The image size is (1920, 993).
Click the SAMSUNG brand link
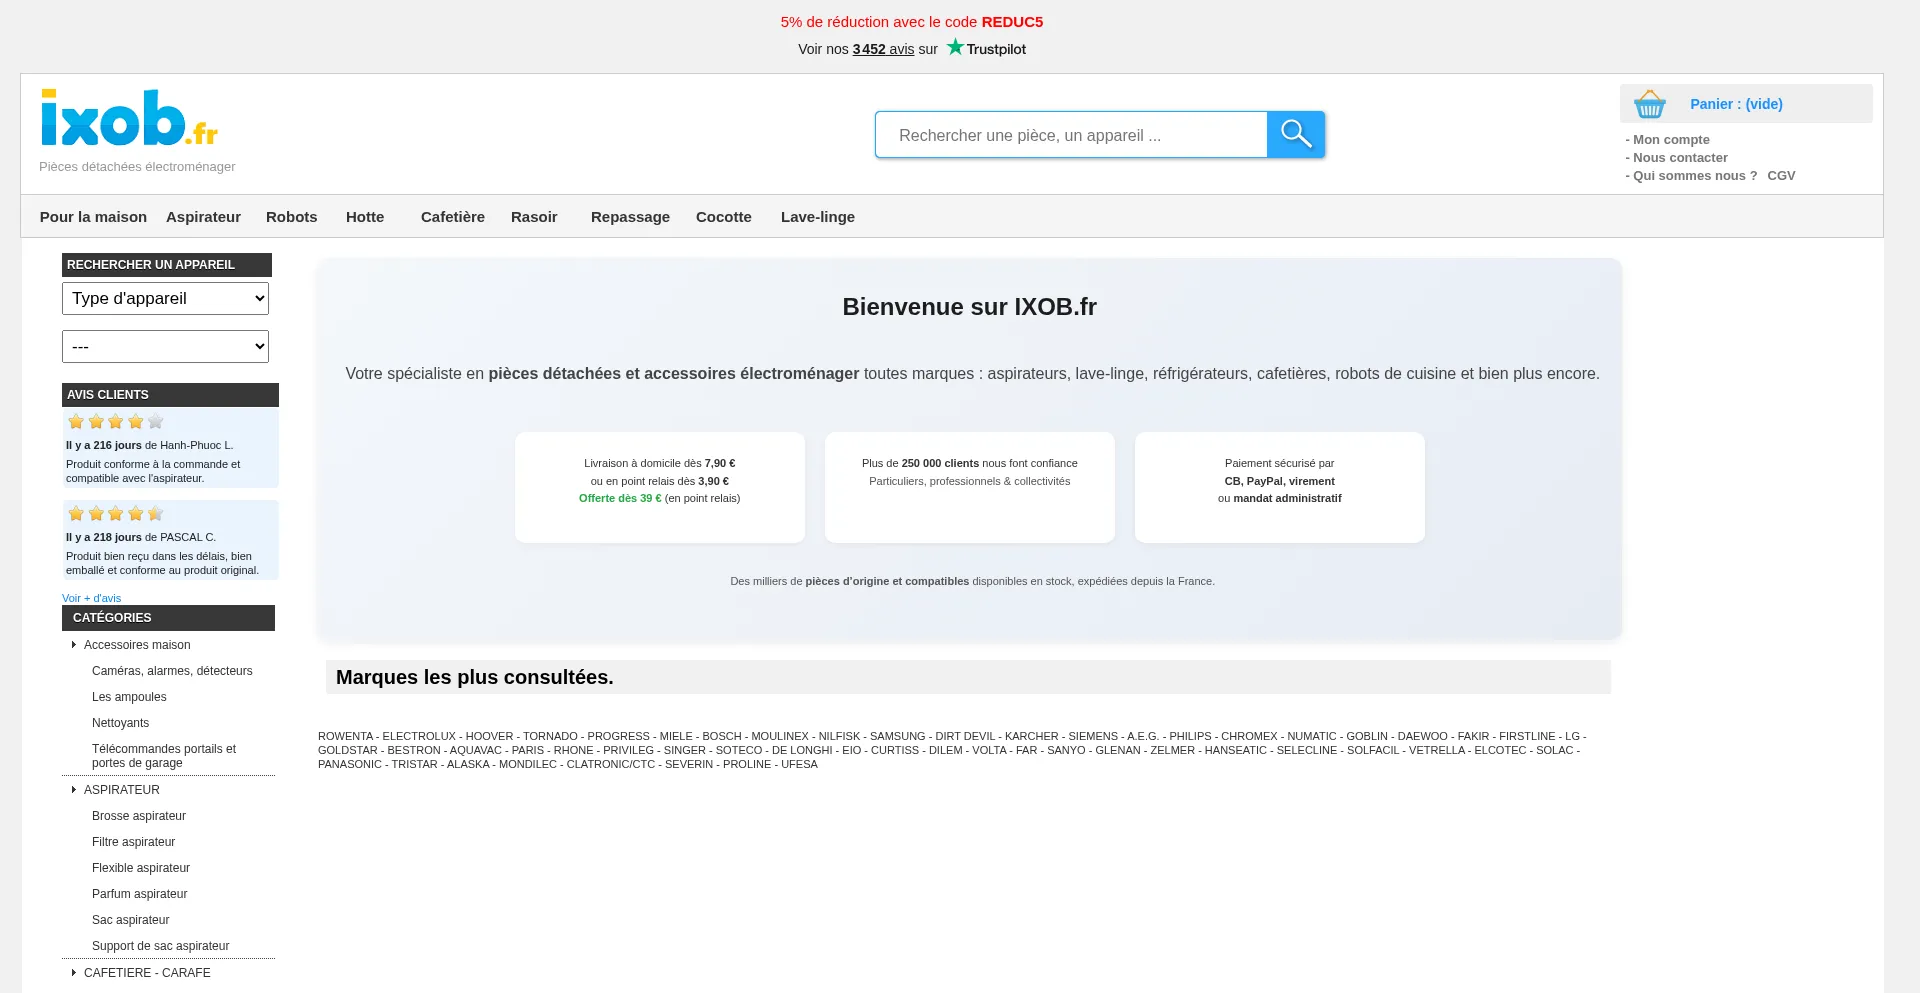pos(897,736)
